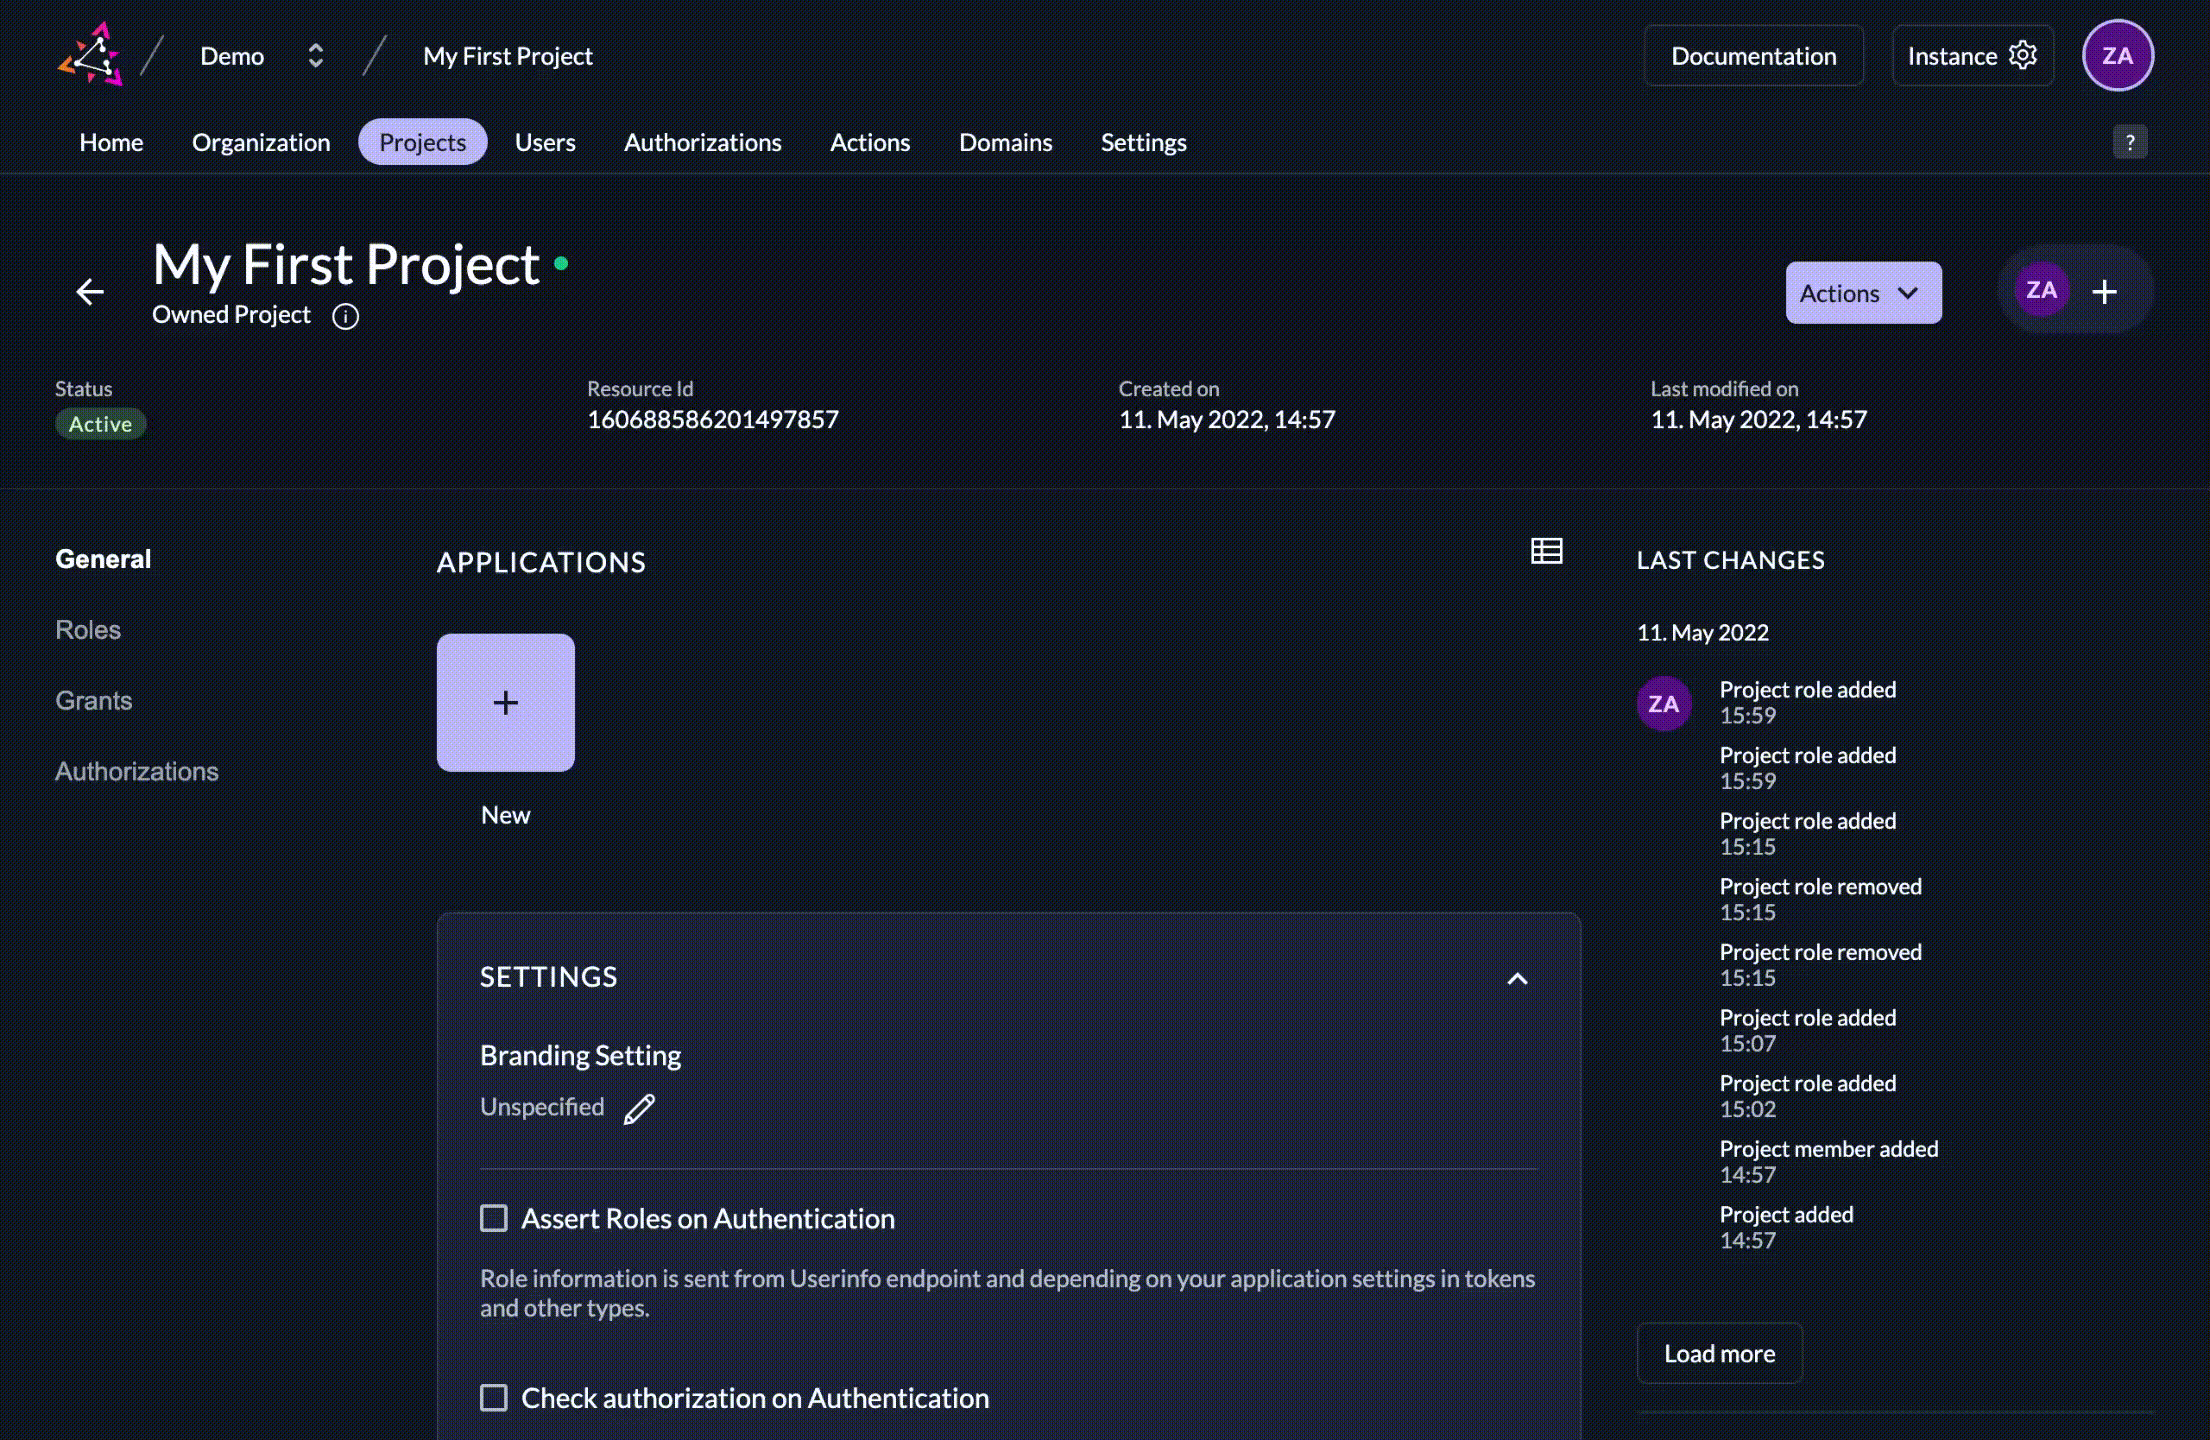Enable Check authorization on Authentication checkbox
Viewport: 2210px width, 1440px height.
coord(494,1398)
